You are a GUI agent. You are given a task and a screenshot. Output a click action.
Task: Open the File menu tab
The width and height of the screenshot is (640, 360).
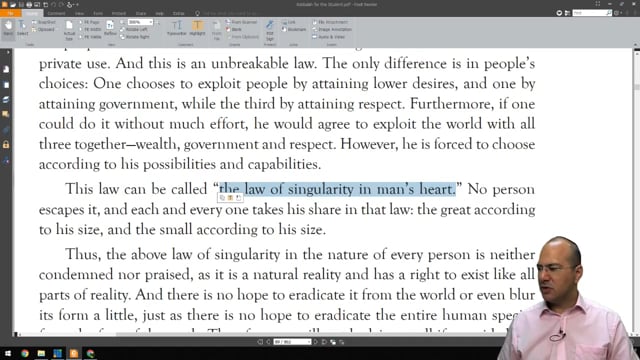pos(10,13)
